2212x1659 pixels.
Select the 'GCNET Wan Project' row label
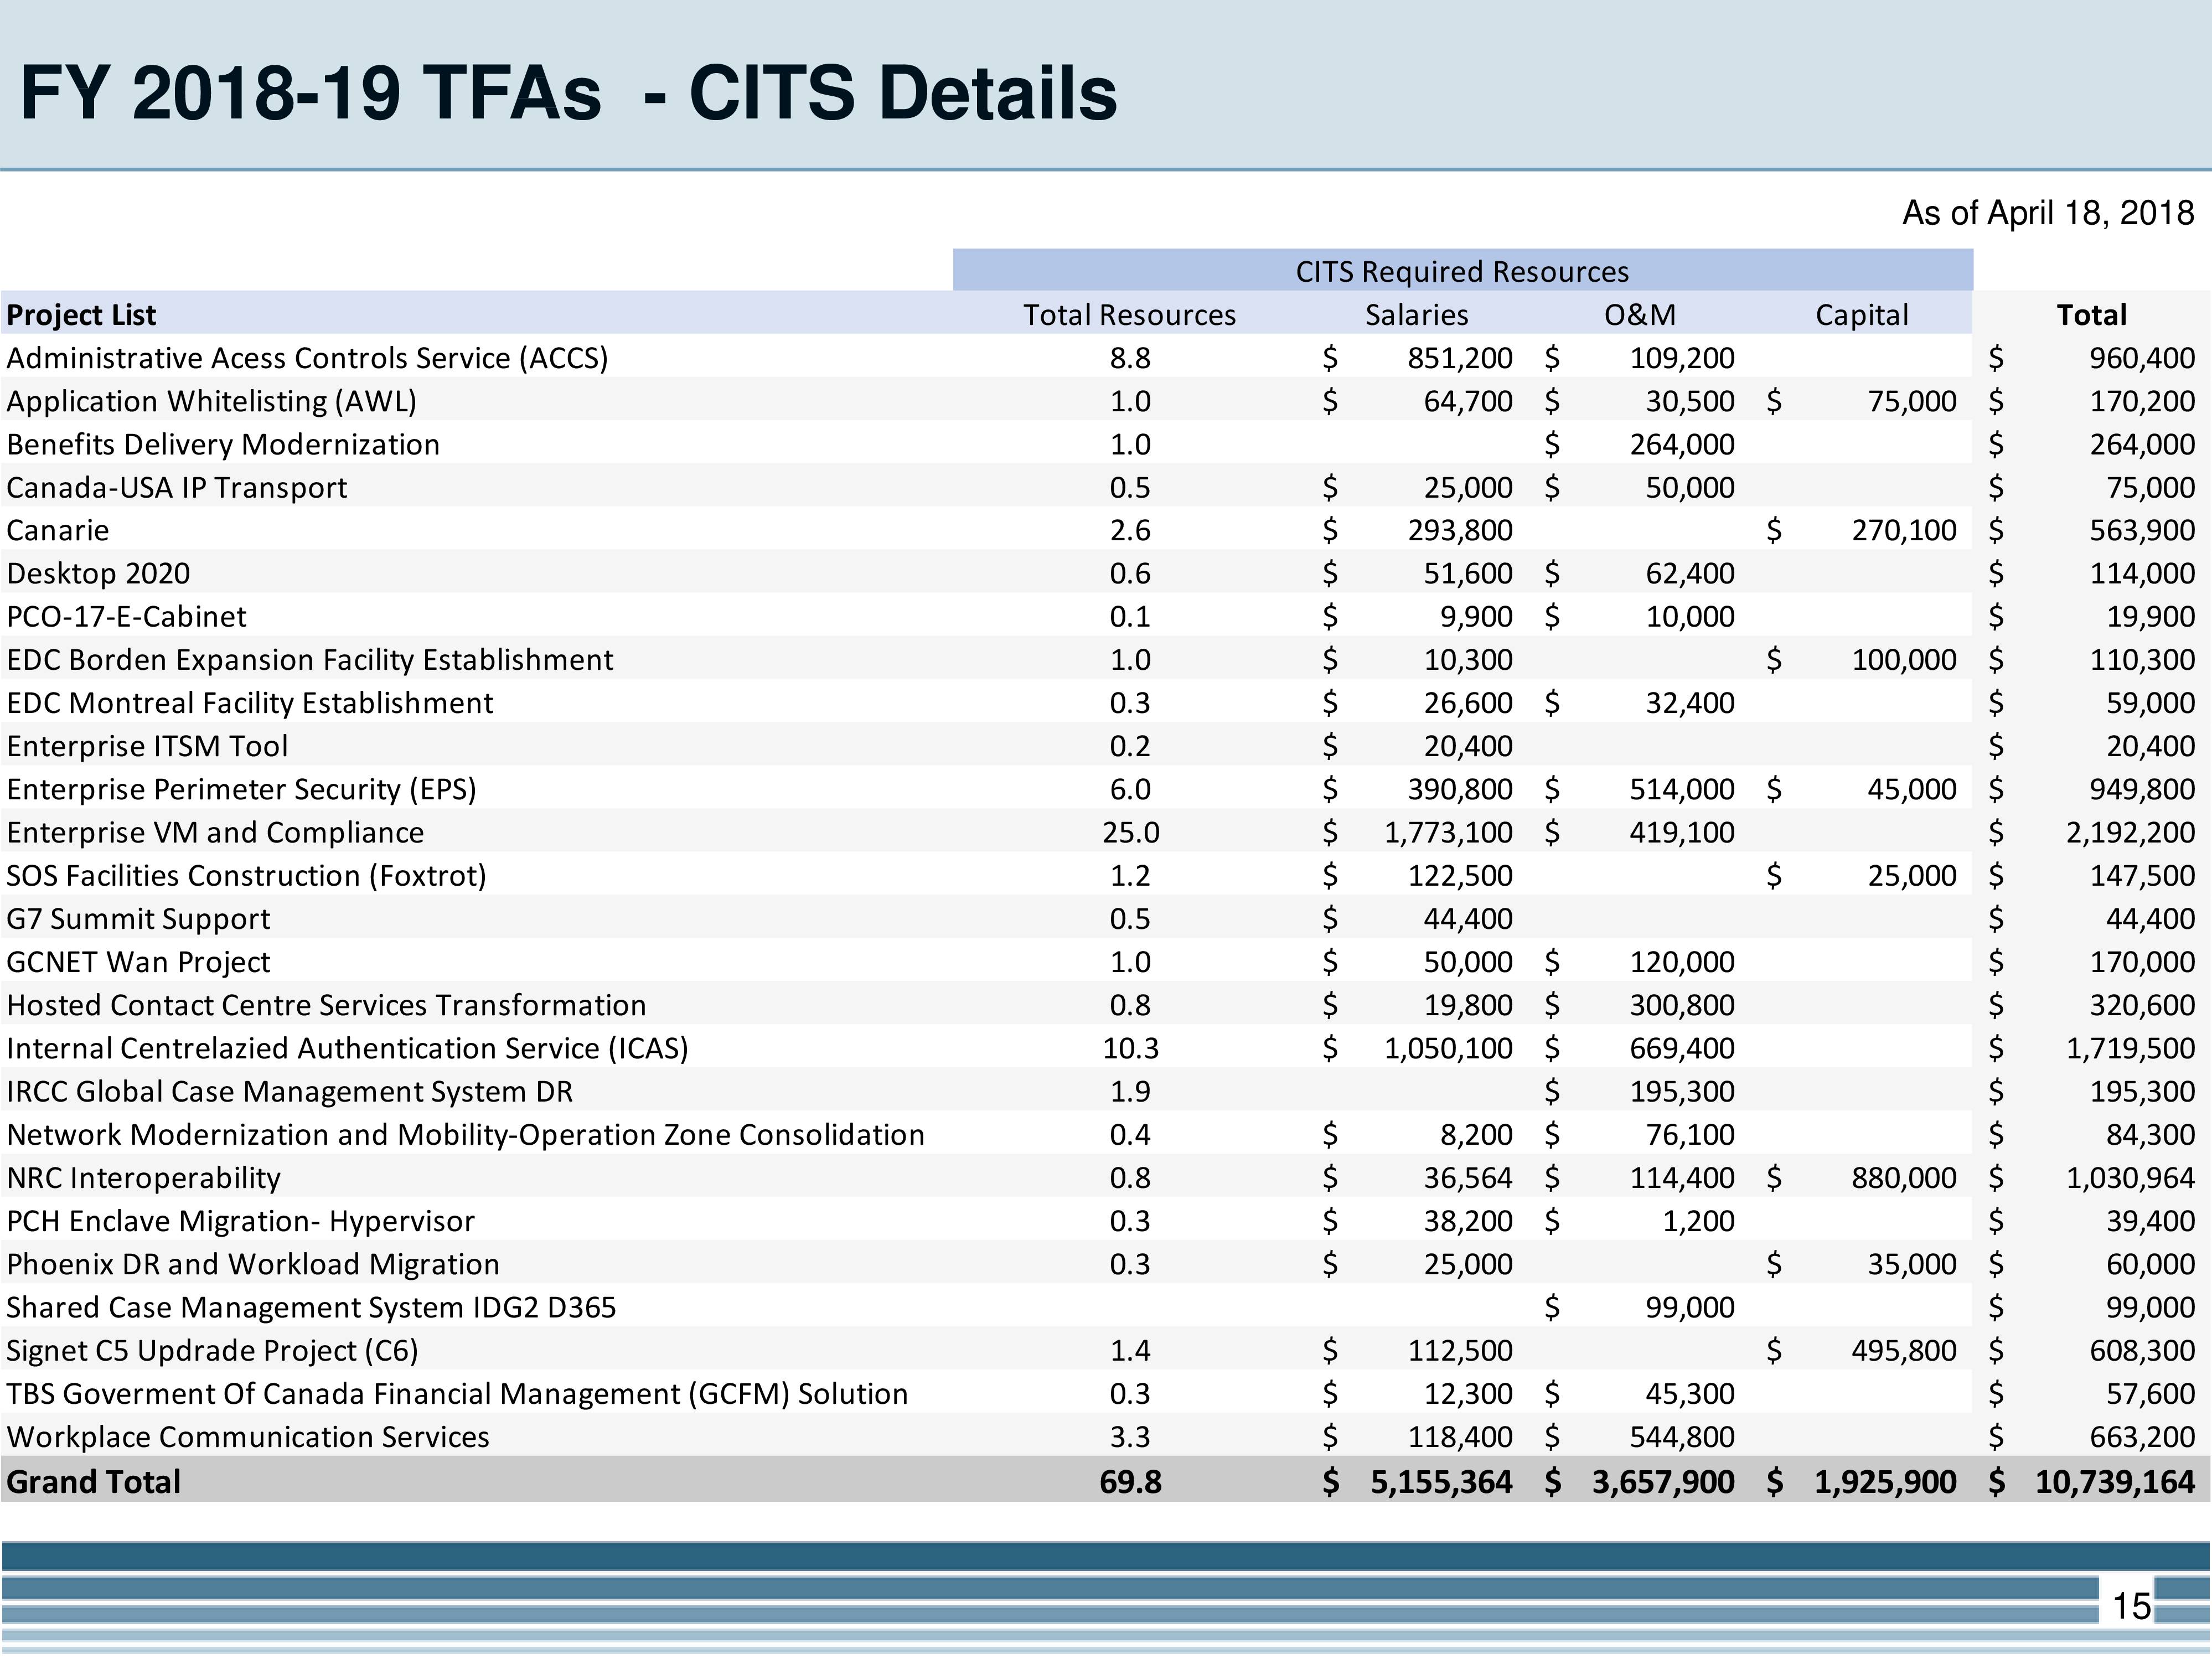(x=138, y=962)
